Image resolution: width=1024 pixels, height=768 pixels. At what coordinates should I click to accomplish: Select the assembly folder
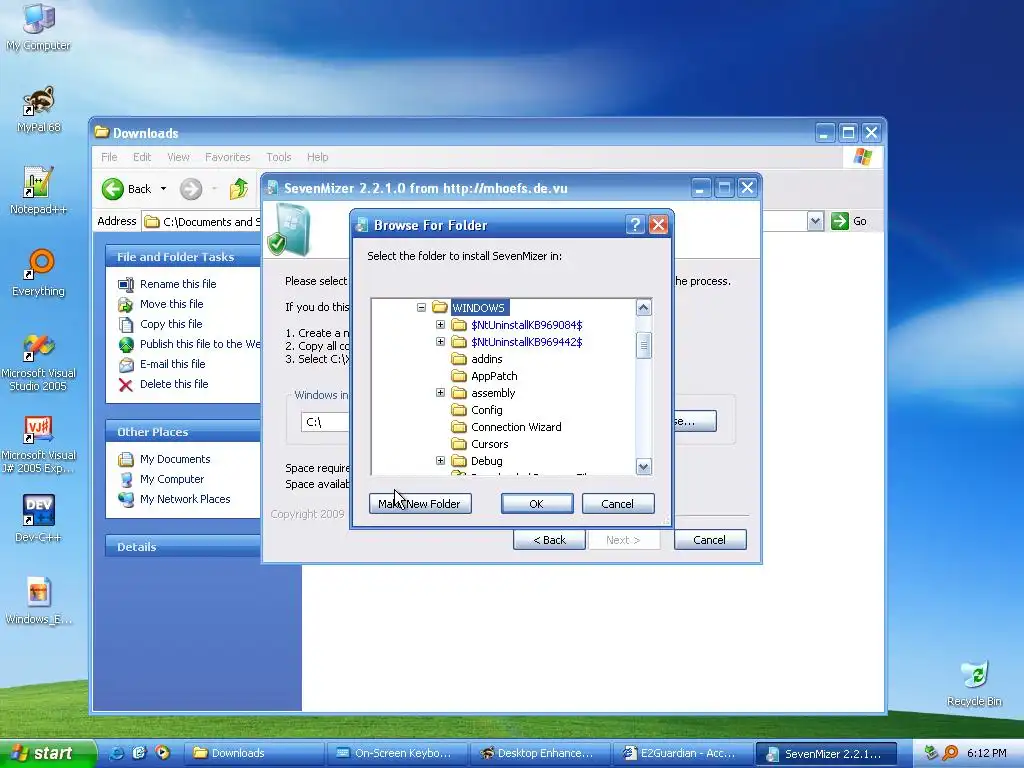[484, 393]
